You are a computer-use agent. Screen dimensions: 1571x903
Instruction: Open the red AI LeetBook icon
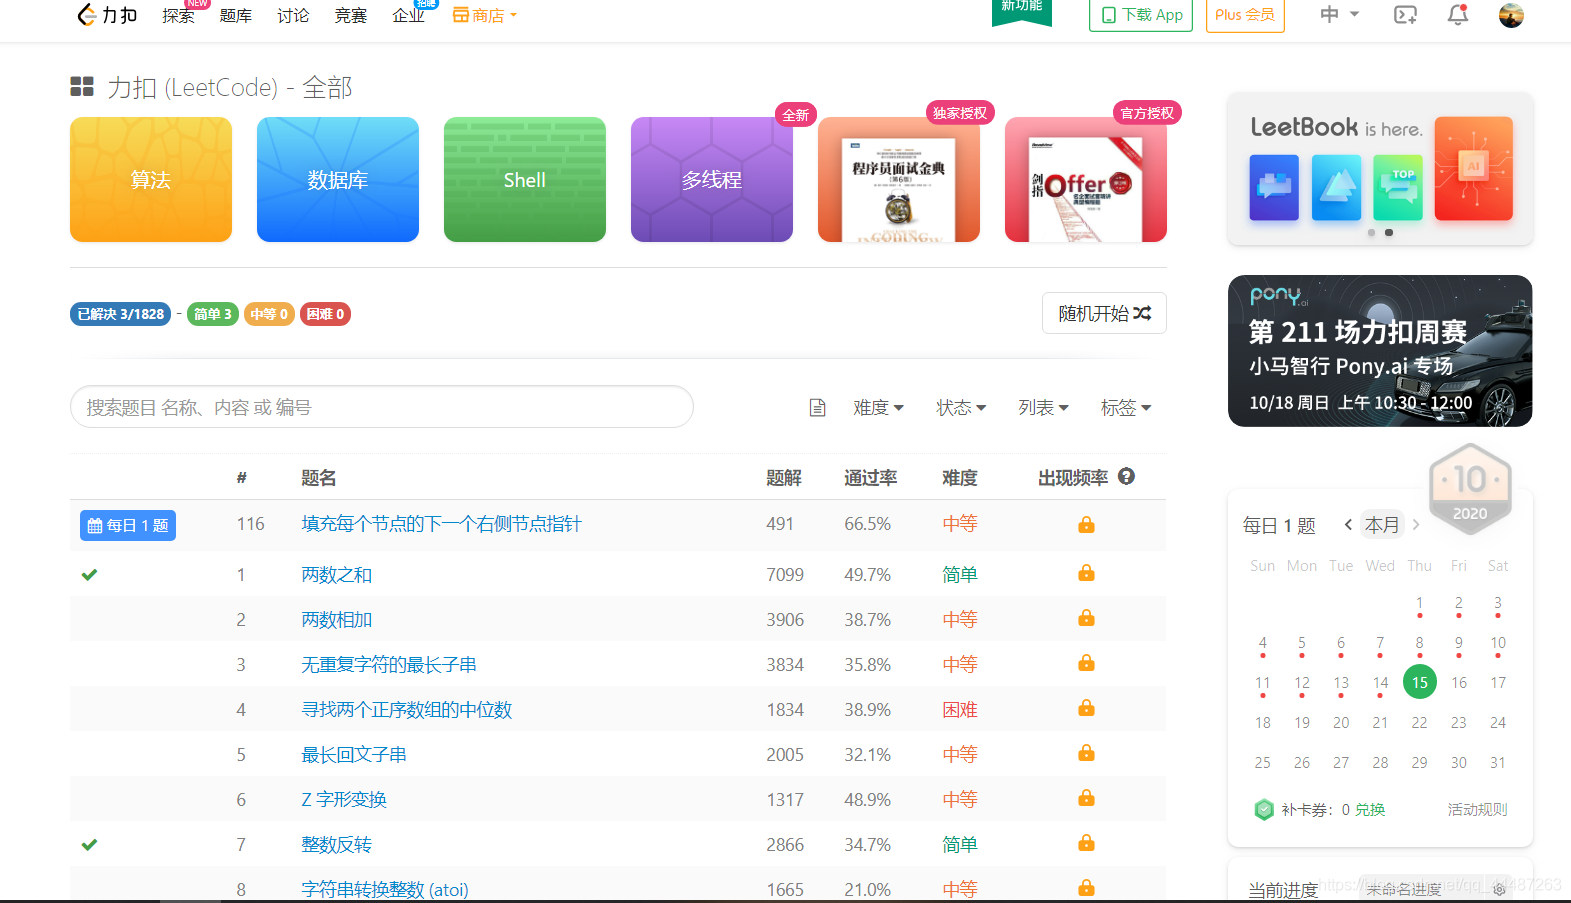pos(1474,169)
